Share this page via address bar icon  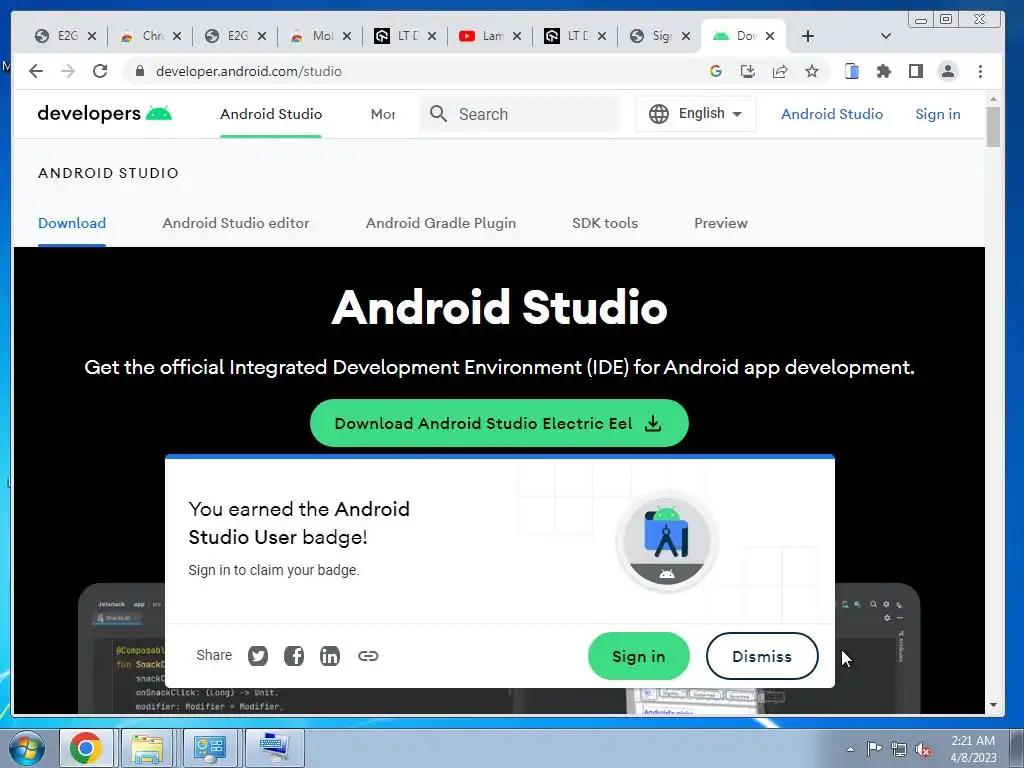(x=780, y=71)
